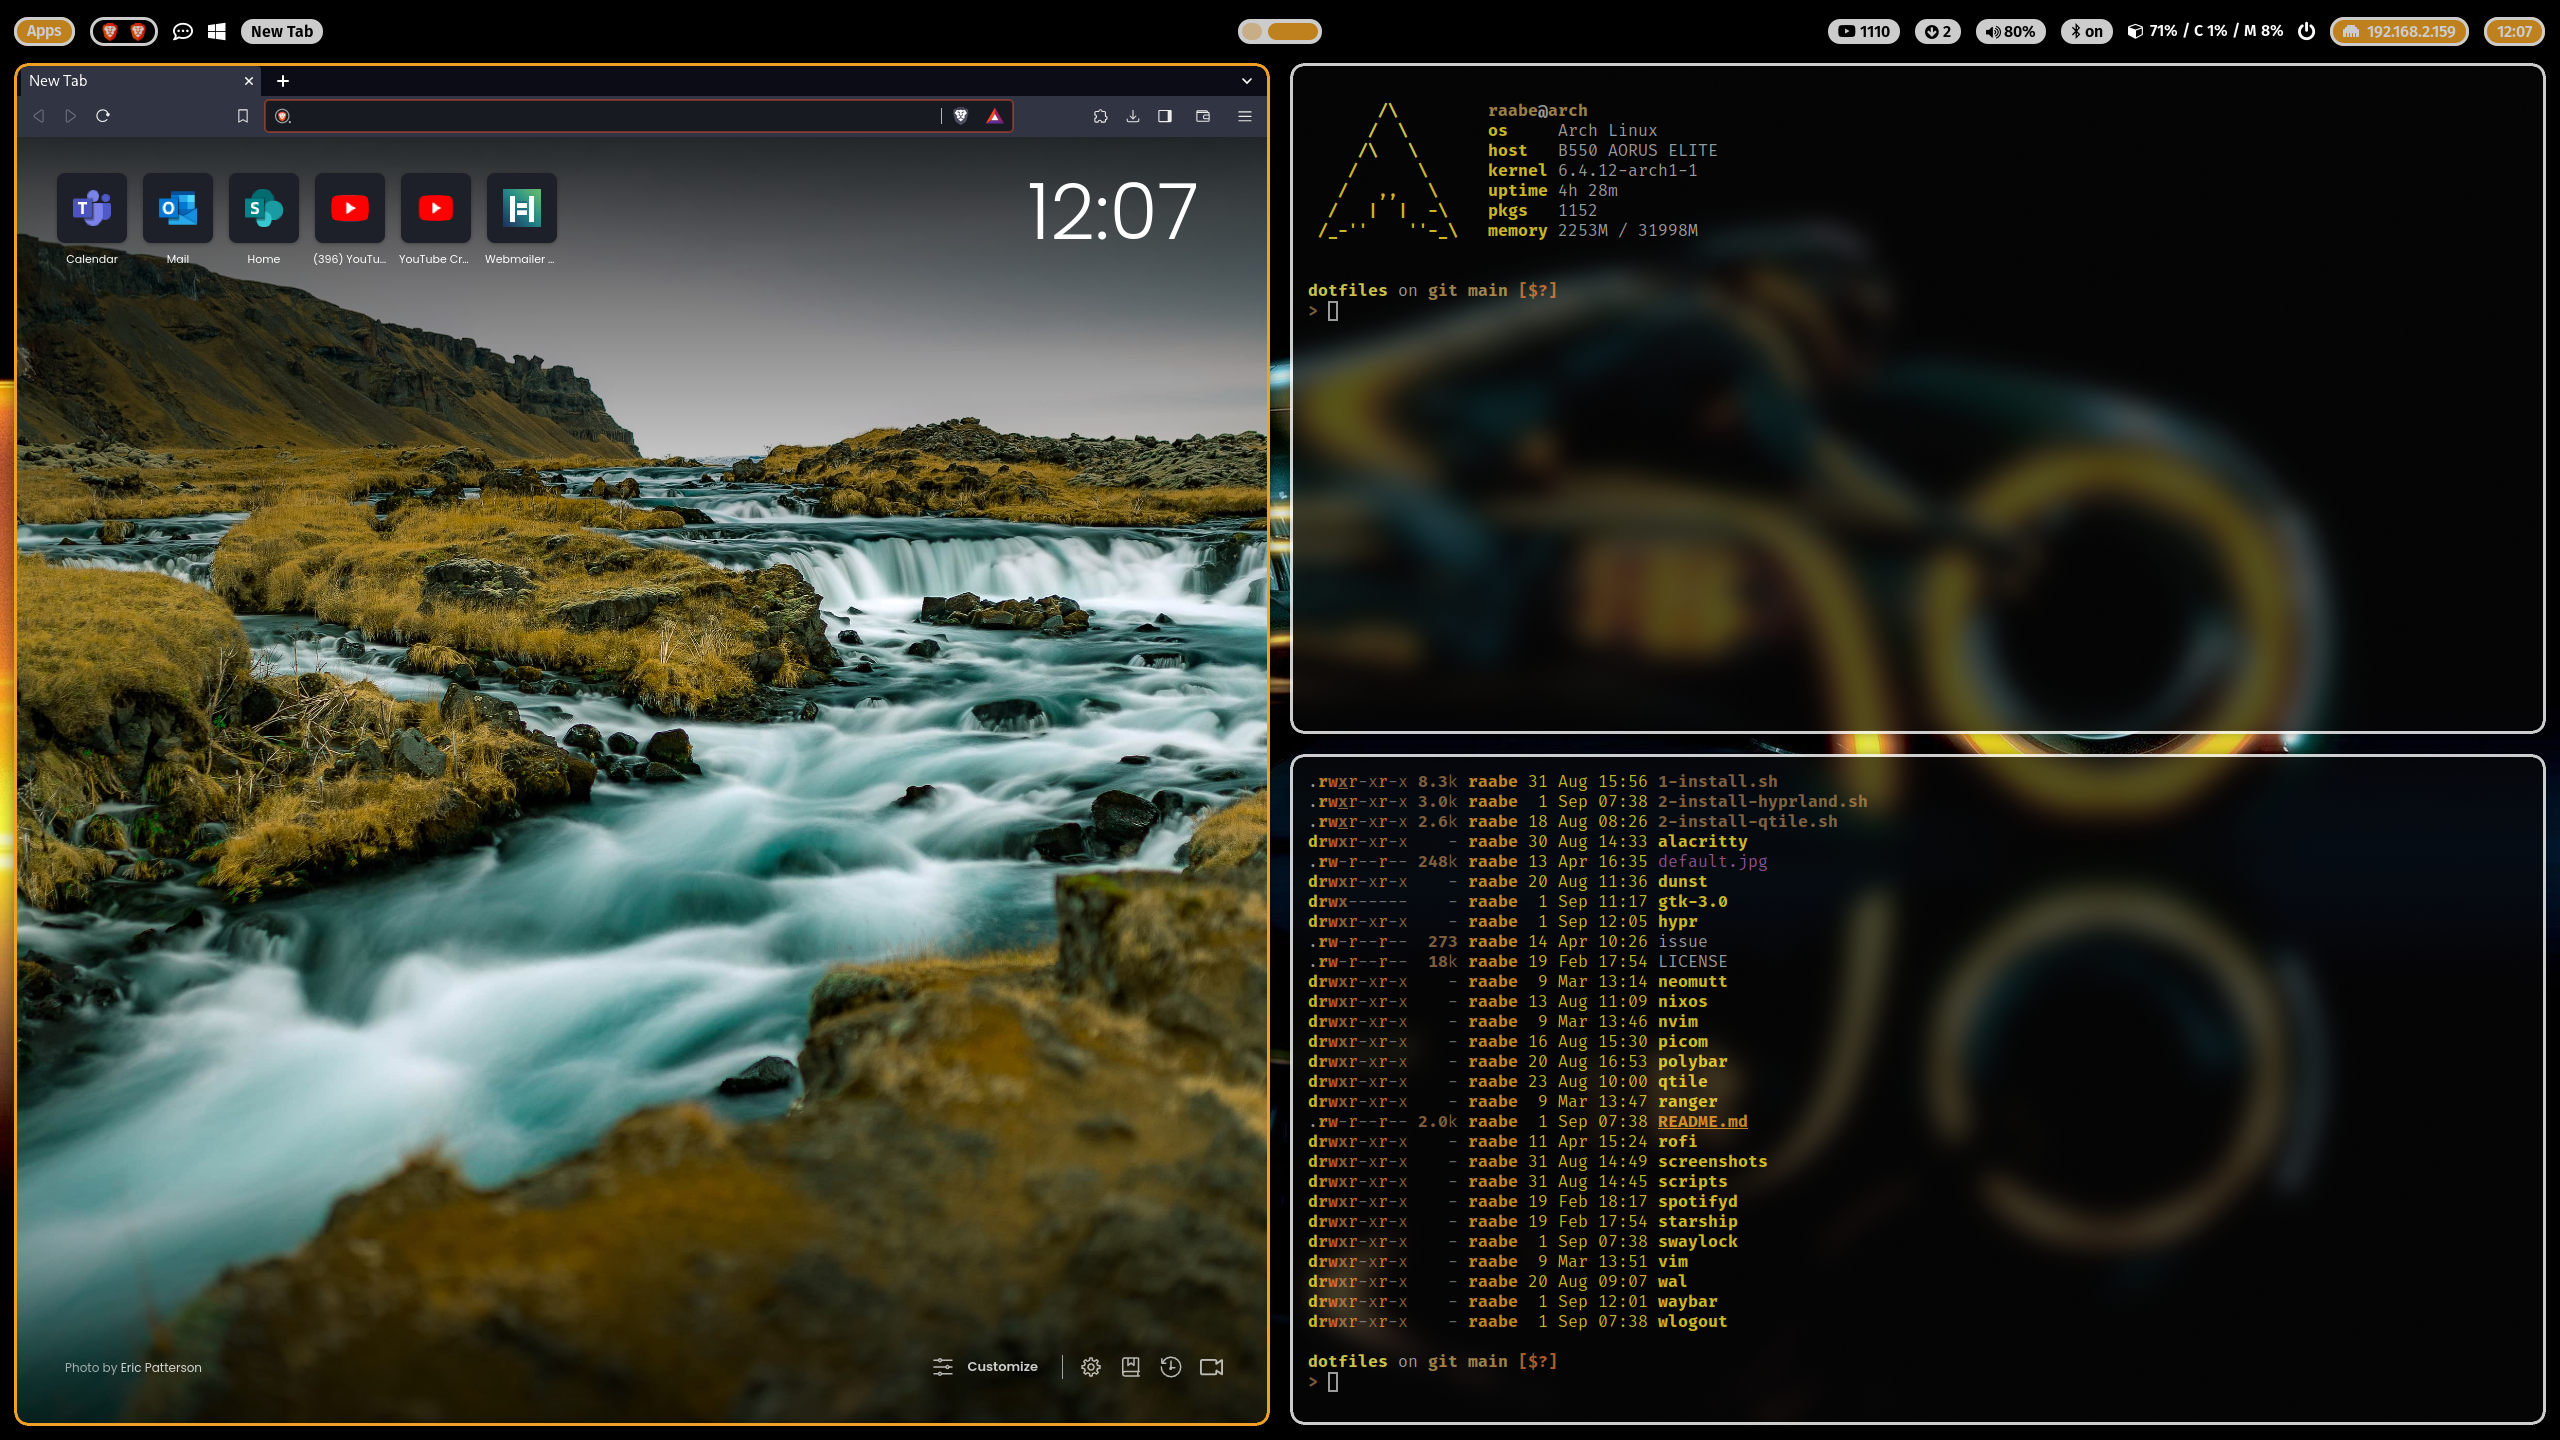Image resolution: width=2560 pixels, height=1440 pixels.
Task: Reload the current page
Action: point(103,116)
